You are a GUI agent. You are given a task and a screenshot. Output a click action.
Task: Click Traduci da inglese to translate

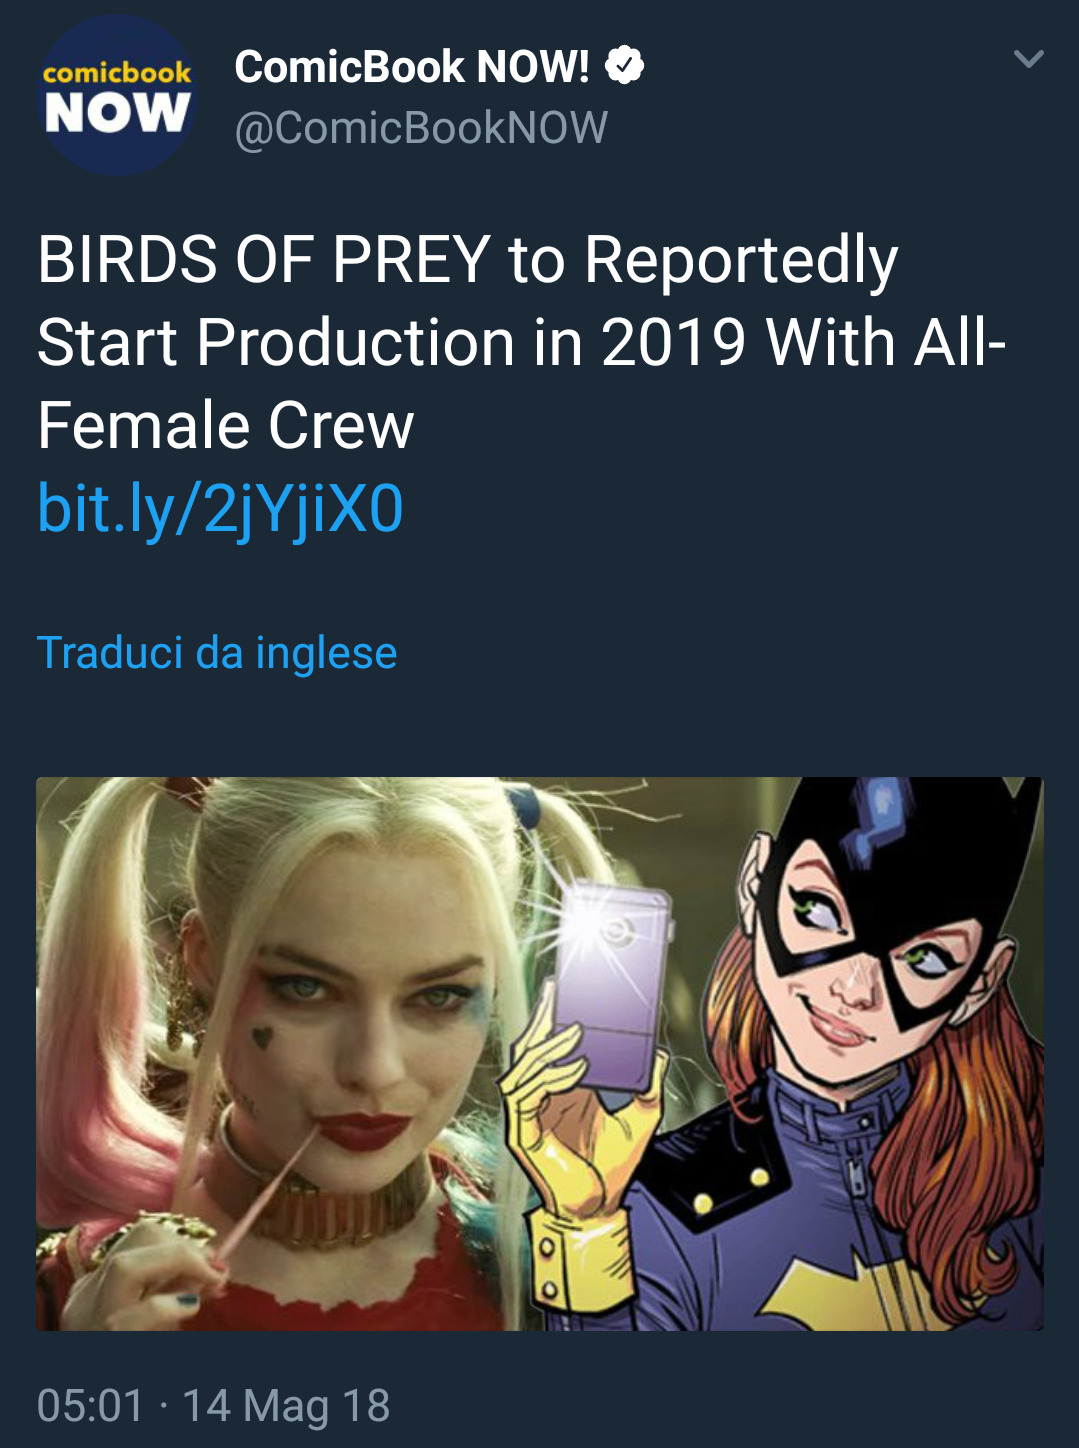pos(217,653)
